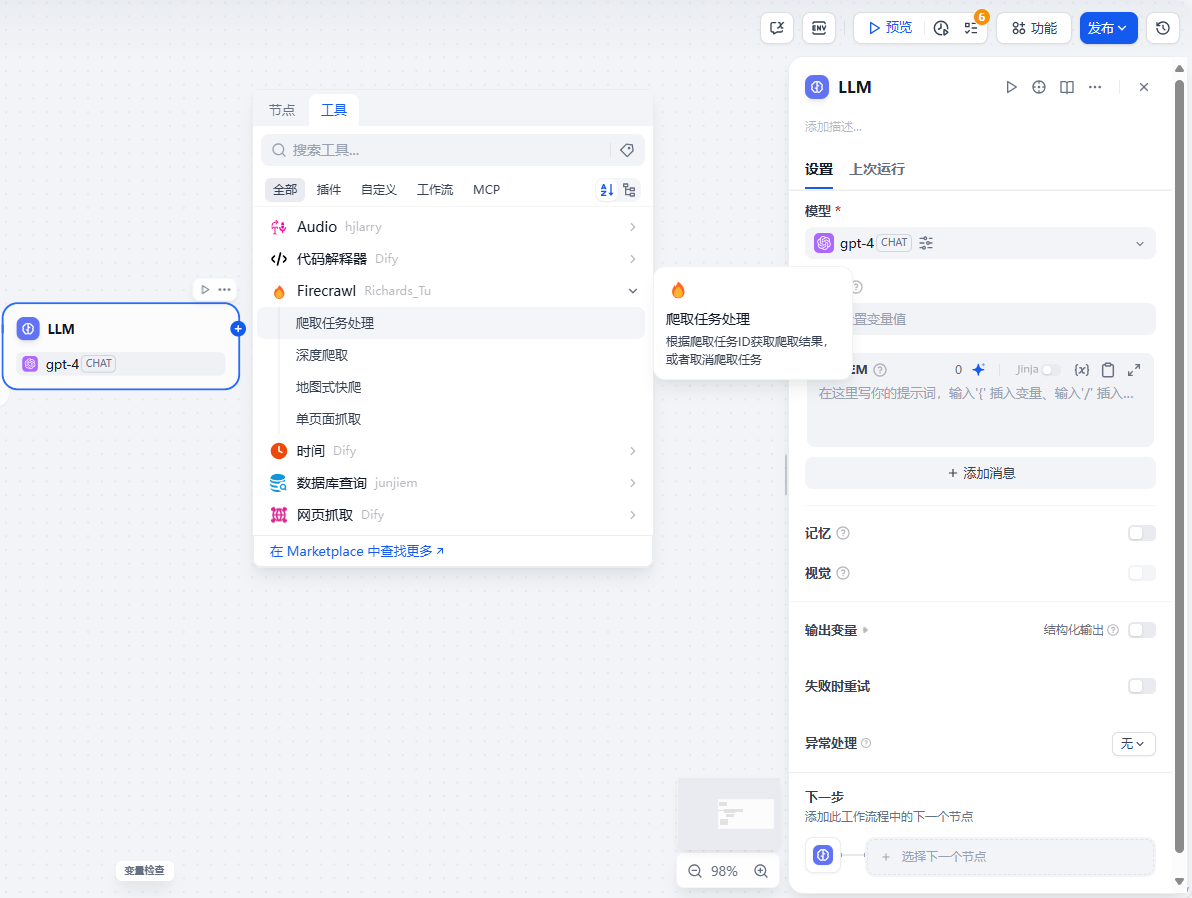
Task: Sort tools alphabetically with A-Z icon
Action: (x=607, y=190)
